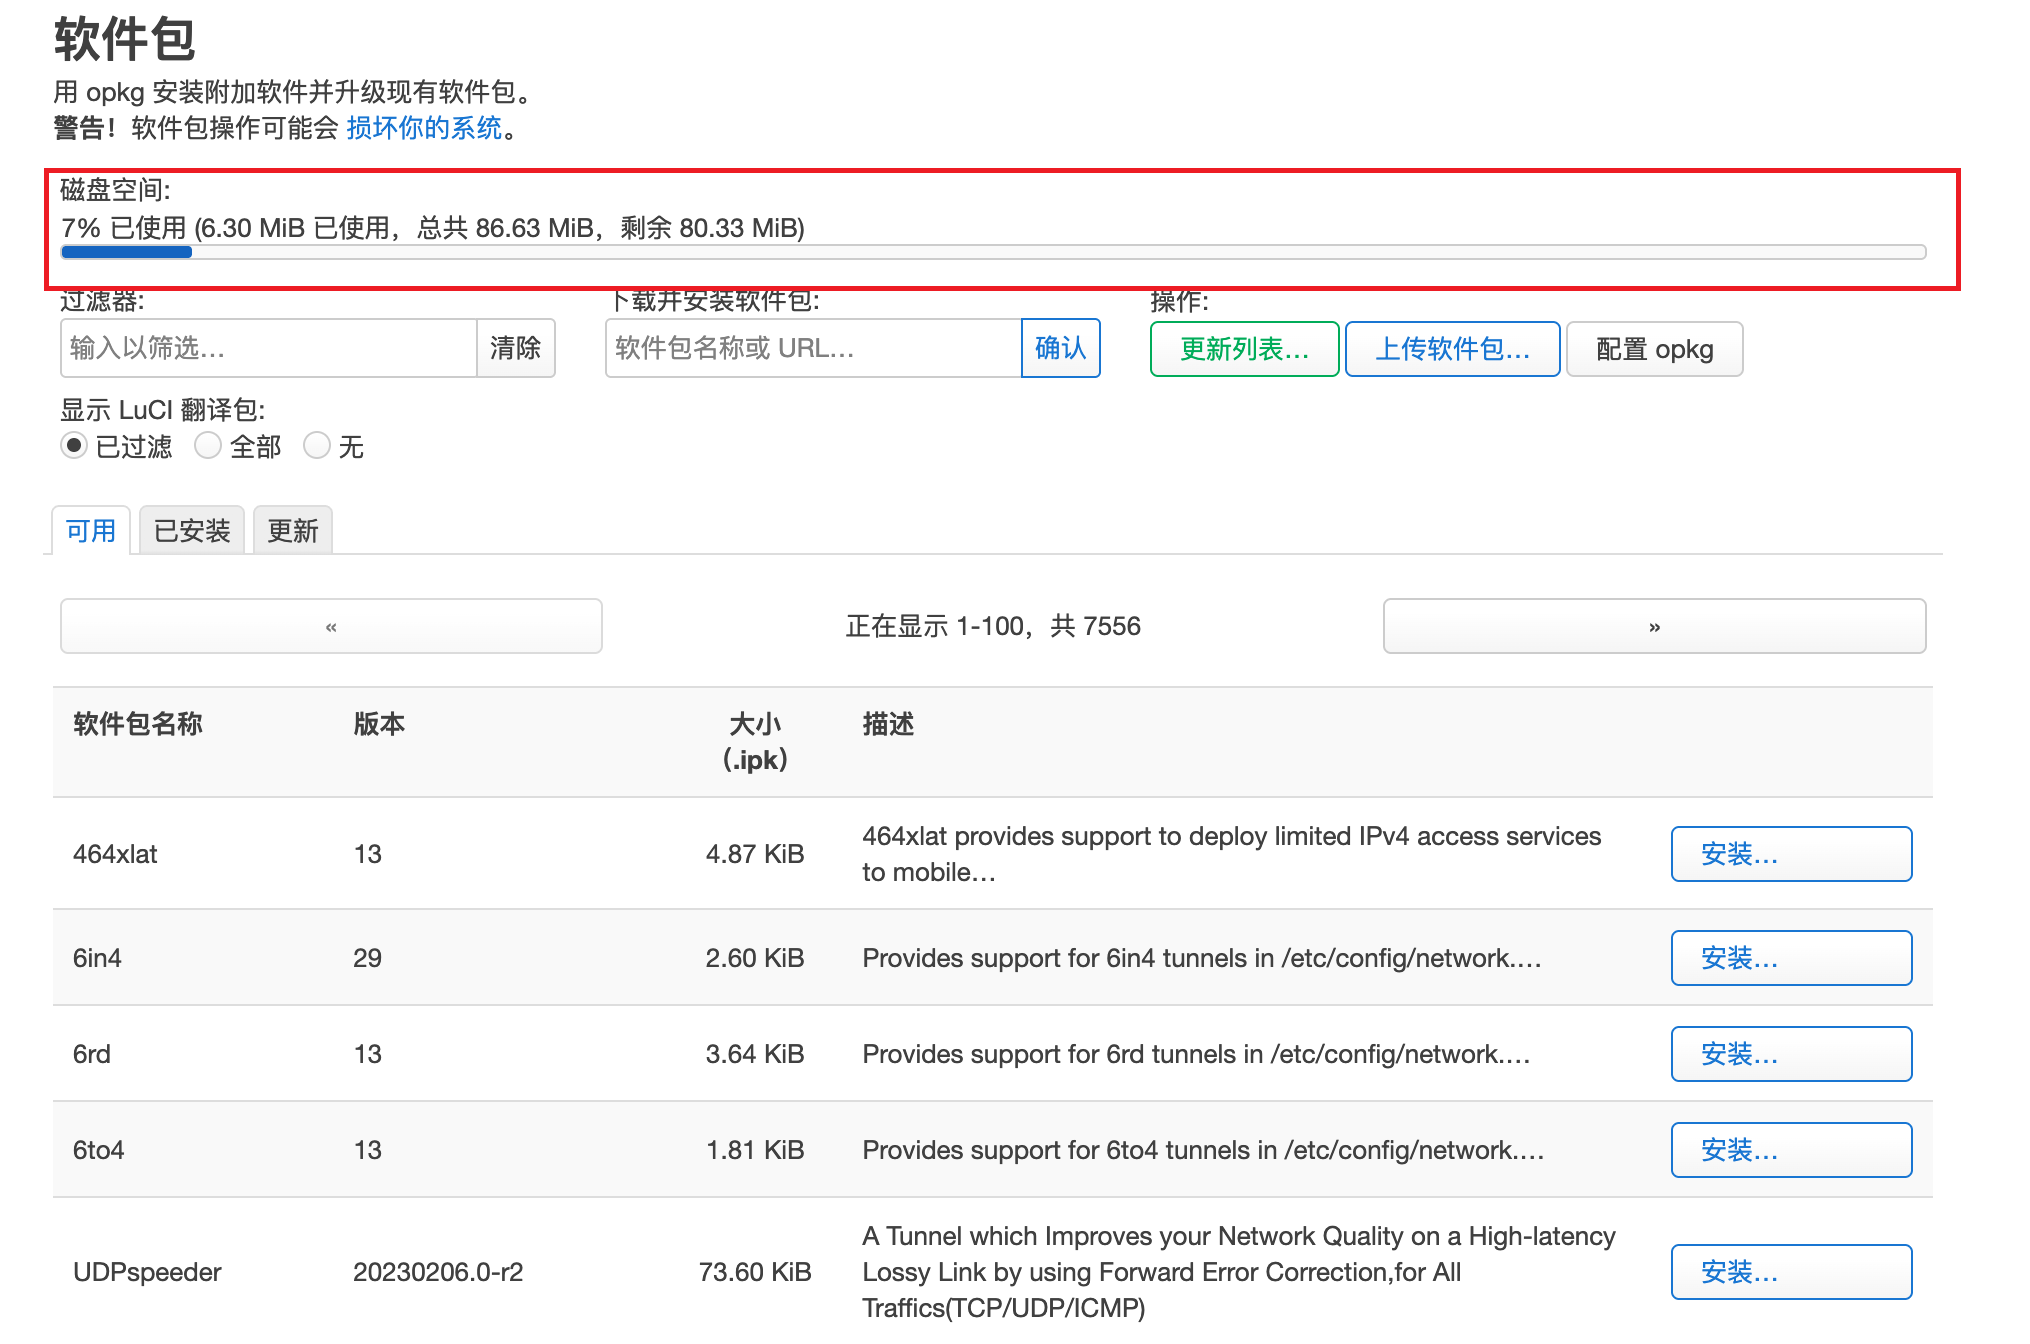Open the 配置 opkg settings

[1654, 349]
